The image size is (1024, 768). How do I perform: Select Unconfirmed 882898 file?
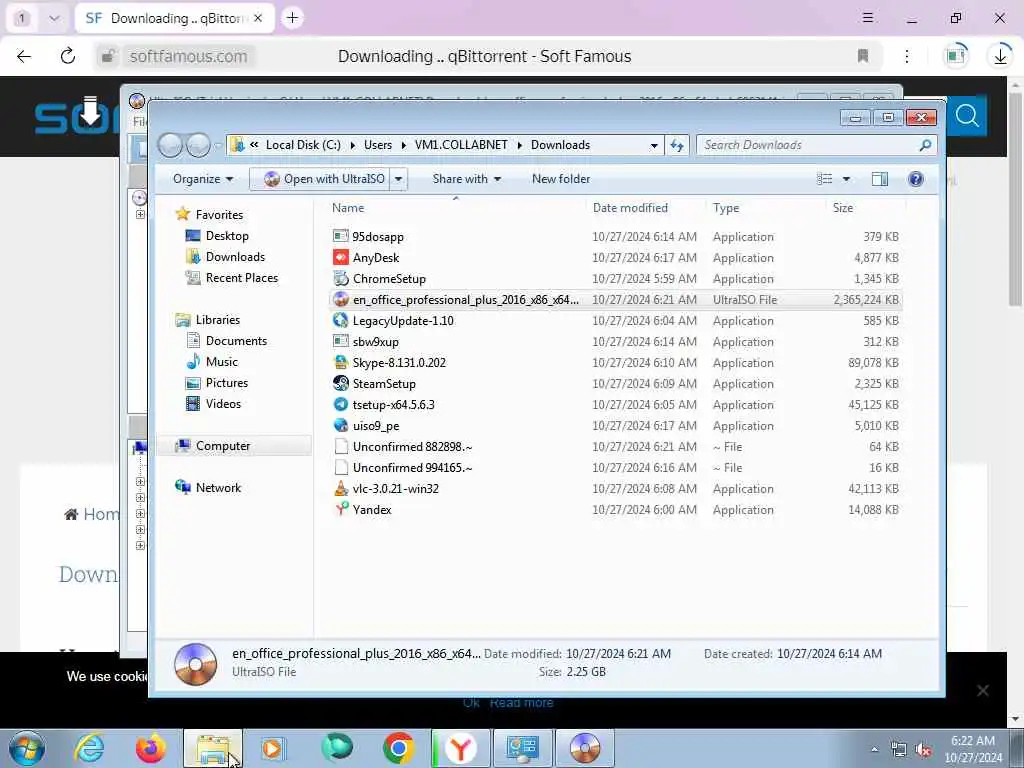pyautogui.click(x=615, y=447)
